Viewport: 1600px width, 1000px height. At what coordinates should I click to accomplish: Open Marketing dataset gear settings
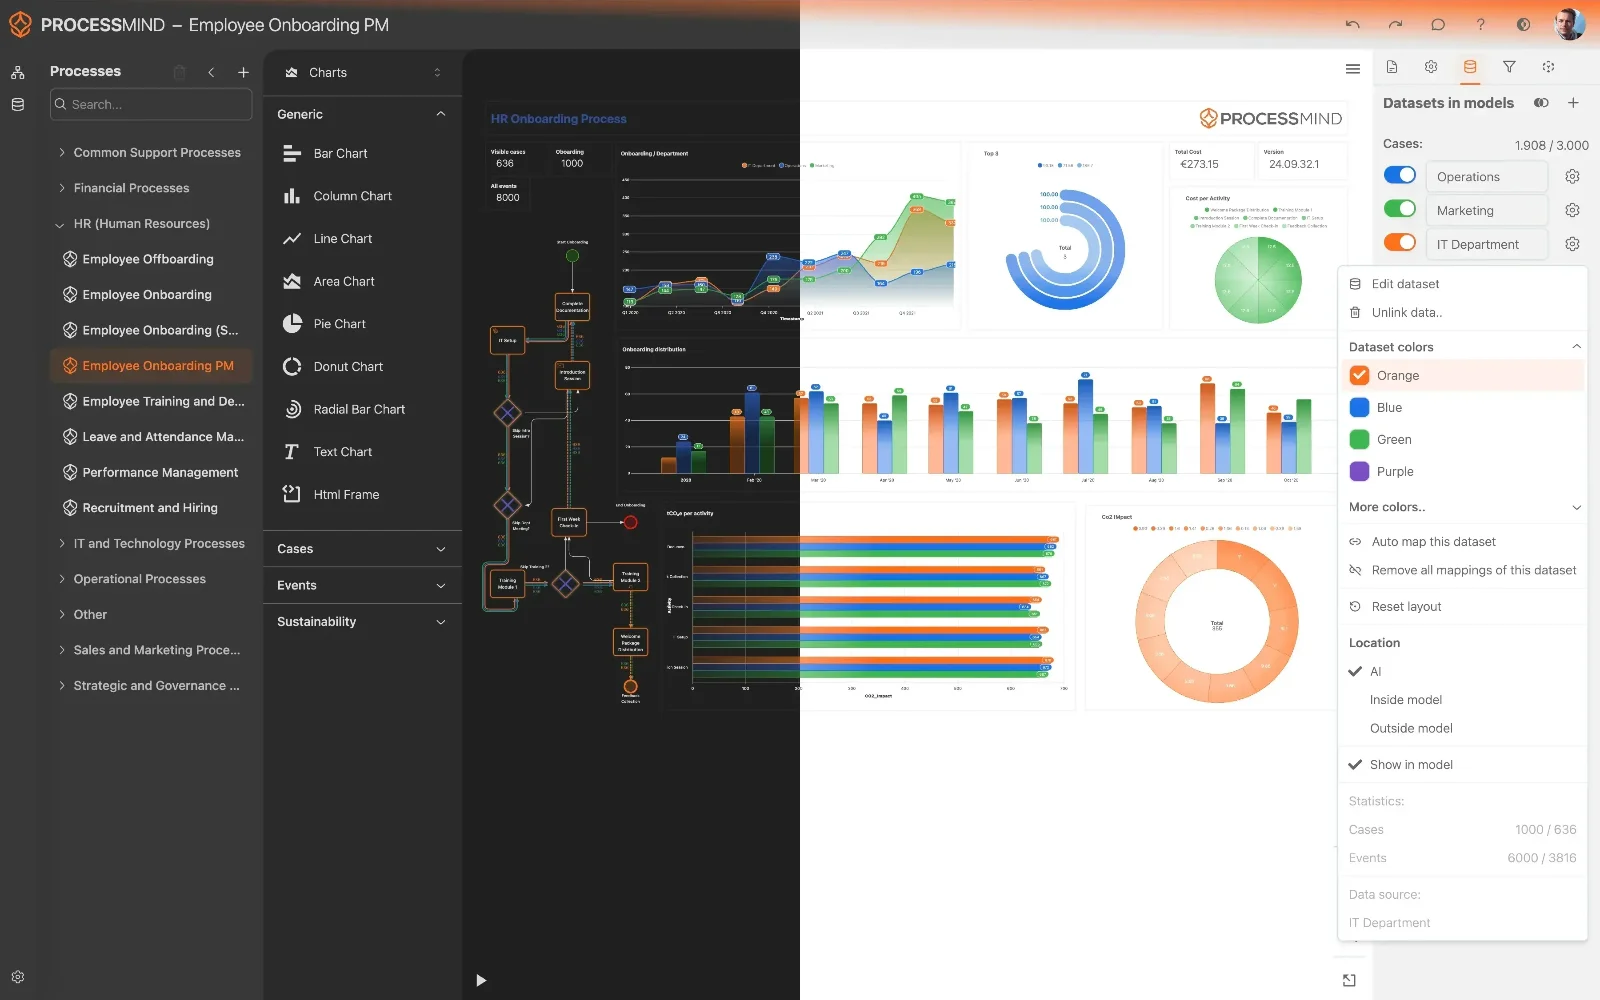pos(1572,211)
